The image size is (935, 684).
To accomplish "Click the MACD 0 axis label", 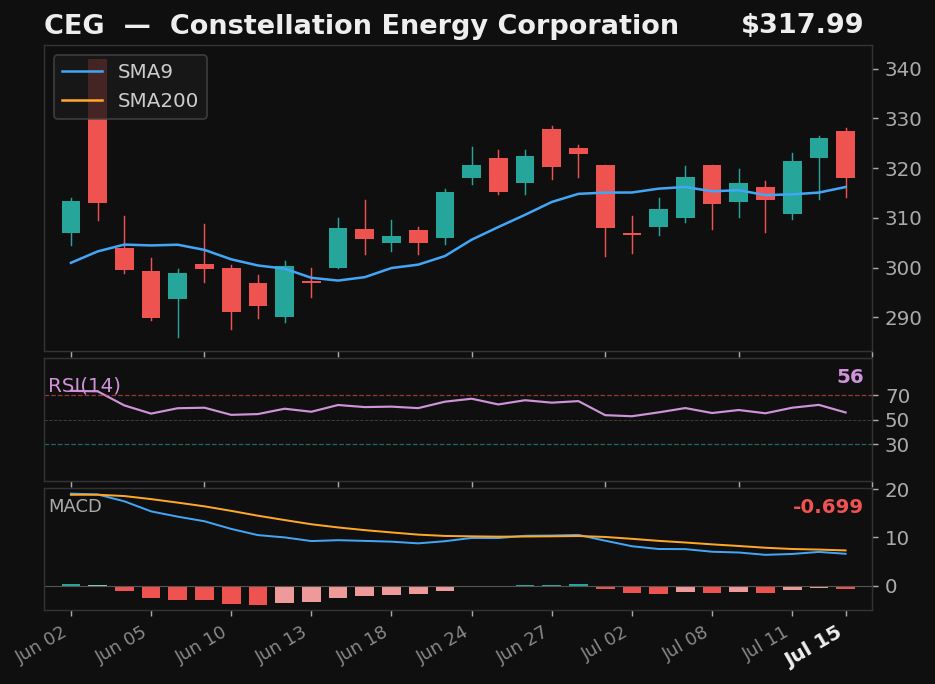I will (x=891, y=586).
